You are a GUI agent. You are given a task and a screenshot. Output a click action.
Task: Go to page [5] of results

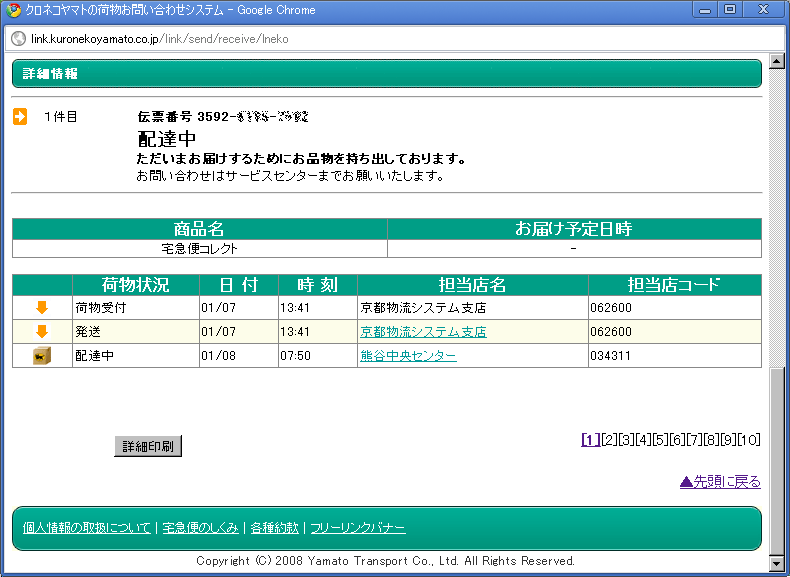coord(660,440)
